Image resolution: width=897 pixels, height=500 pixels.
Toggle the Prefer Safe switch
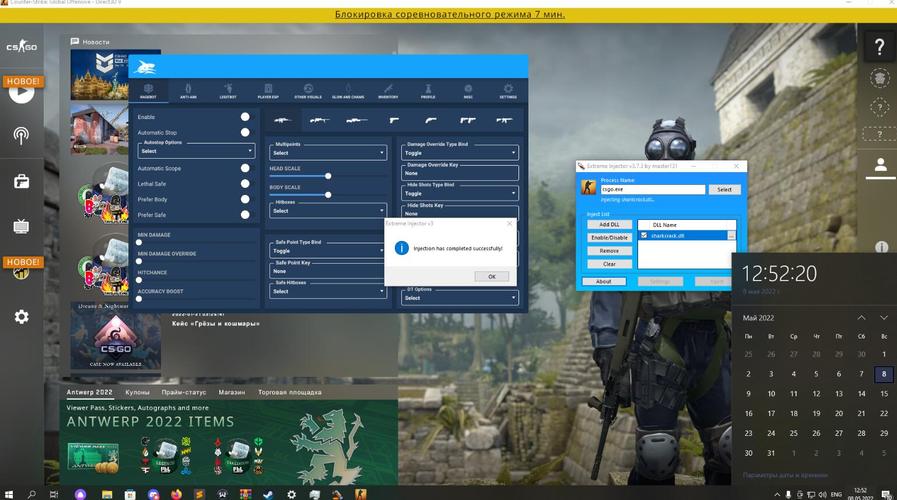pos(245,215)
